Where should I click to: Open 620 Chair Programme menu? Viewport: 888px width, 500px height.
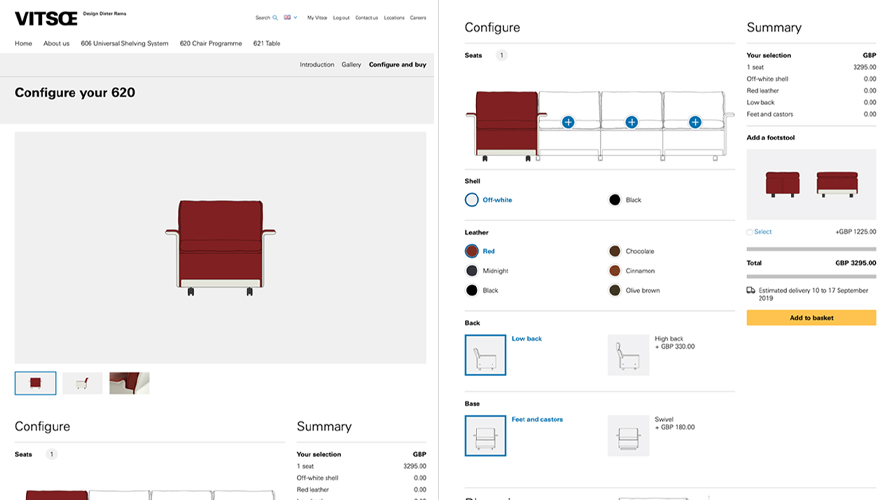click(x=211, y=44)
